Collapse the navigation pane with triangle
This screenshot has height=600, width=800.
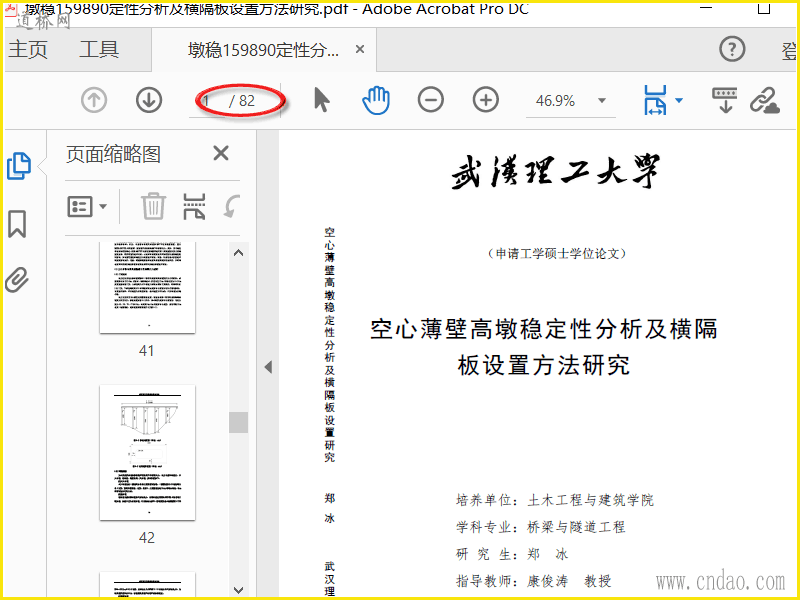coord(268,367)
